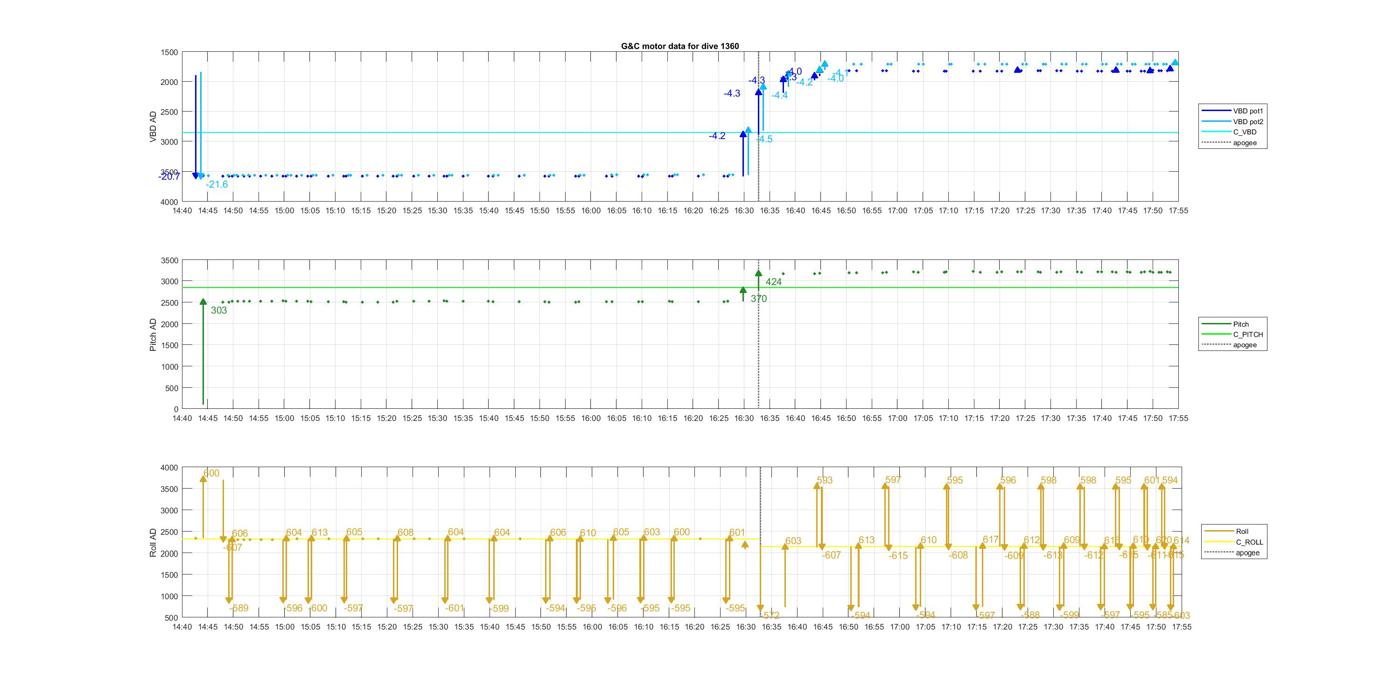The height and width of the screenshot is (693, 1400).
Task: Select the "Pitch AD" y-axis label
Action: coord(153,335)
